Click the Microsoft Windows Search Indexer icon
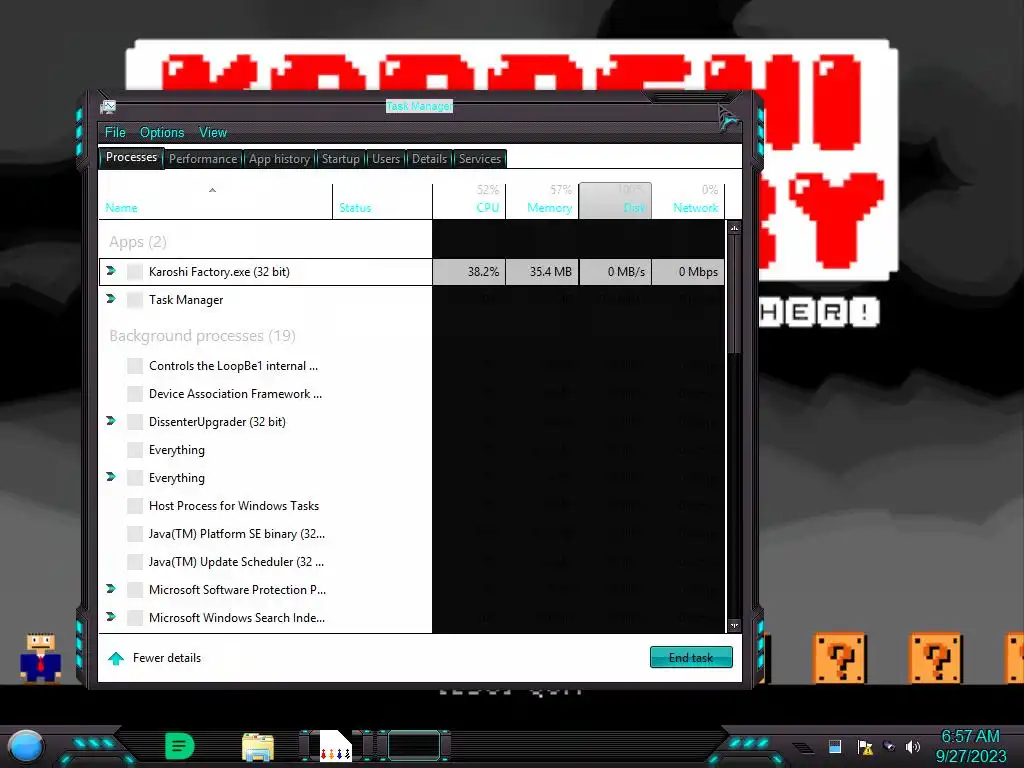This screenshot has width=1024, height=768. [135, 618]
